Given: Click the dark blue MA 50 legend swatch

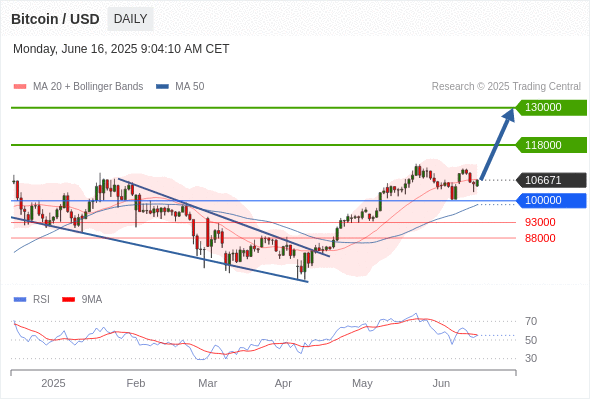Looking at the screenshot, I should coord(162,87).
